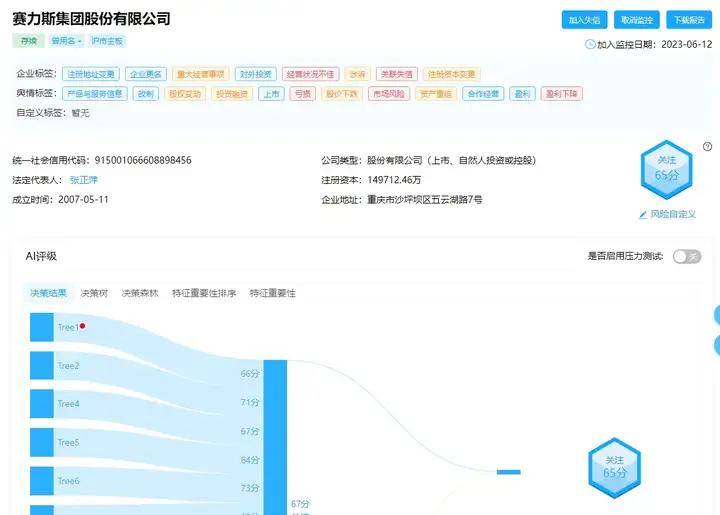Open the 决策森林 tab
This screenshot has width=720, height=515.
coord(140,293)
